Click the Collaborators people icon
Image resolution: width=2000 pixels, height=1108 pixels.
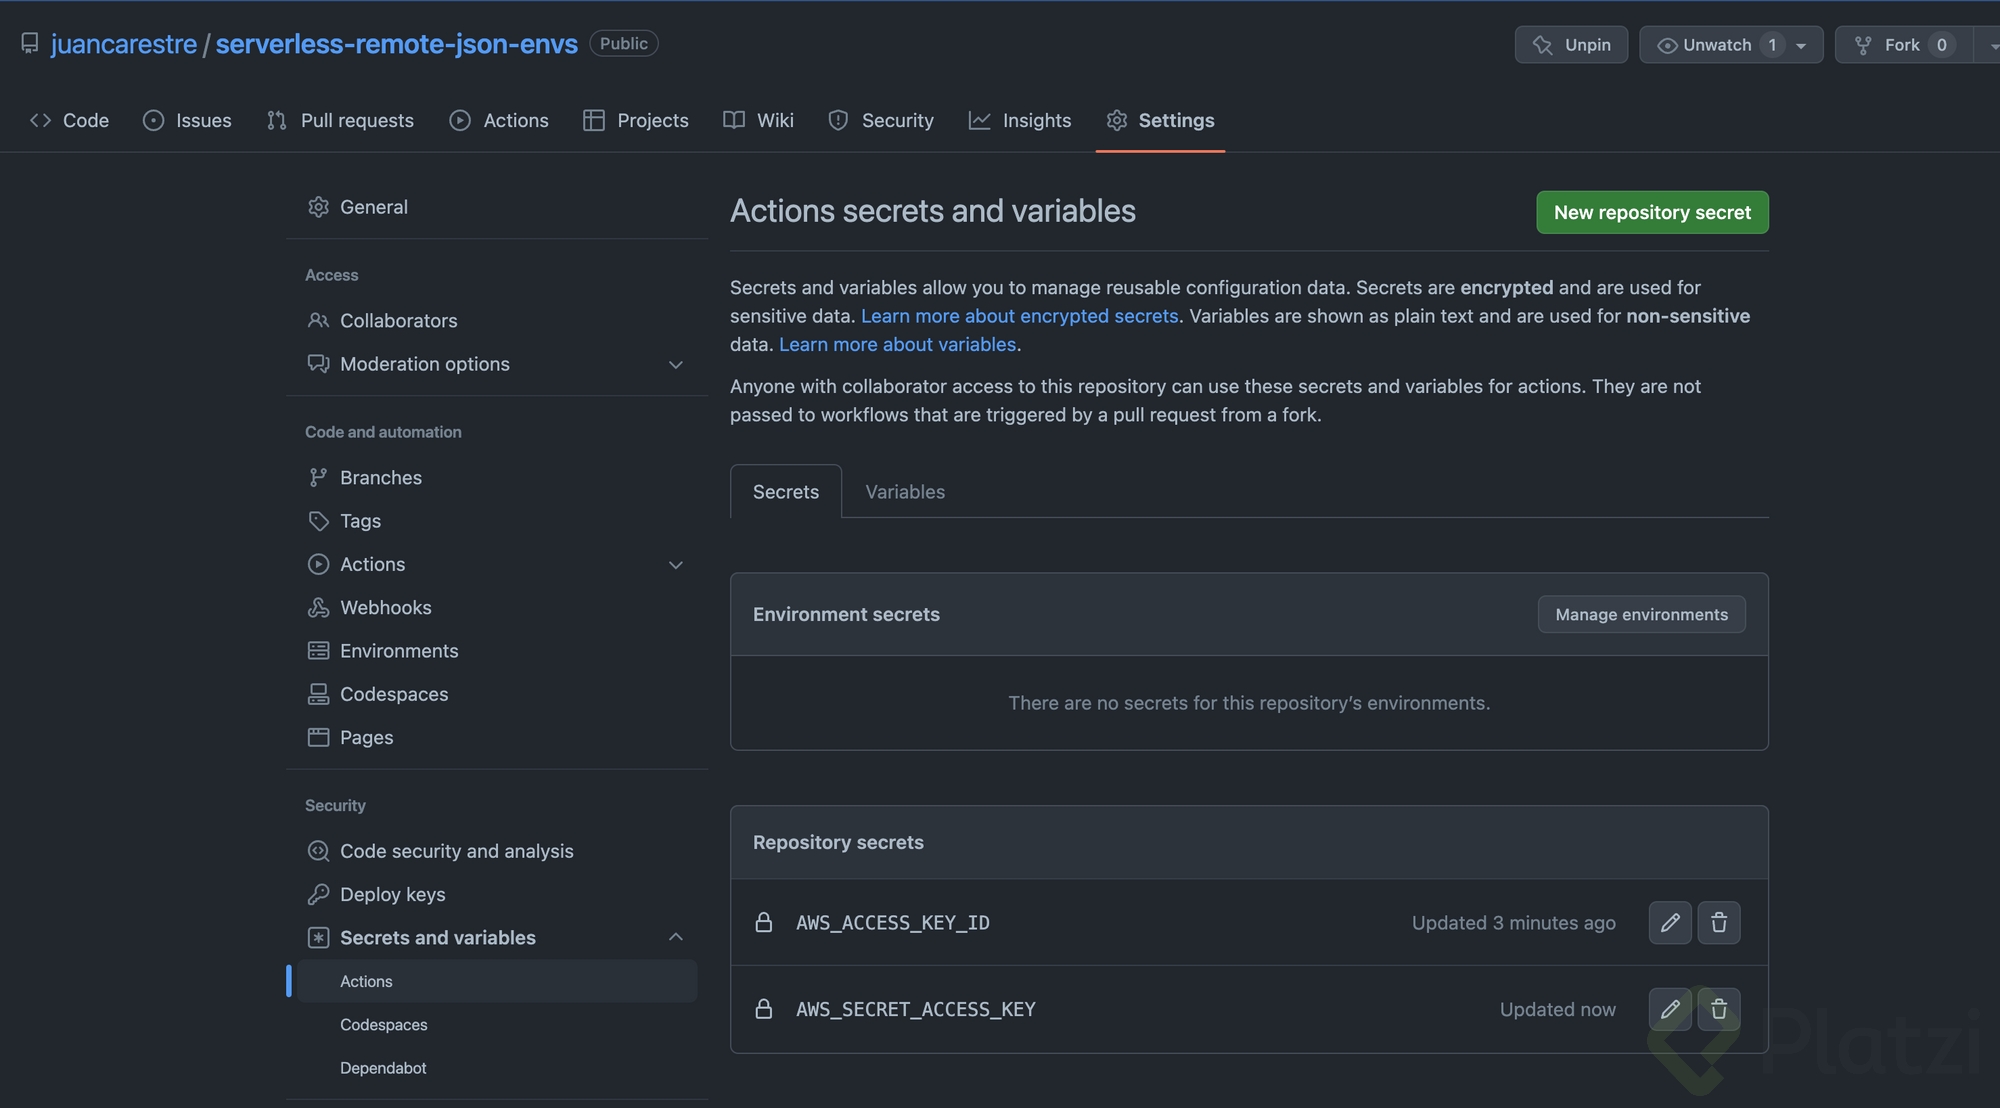pyautogui.click(x=318, y=320)
